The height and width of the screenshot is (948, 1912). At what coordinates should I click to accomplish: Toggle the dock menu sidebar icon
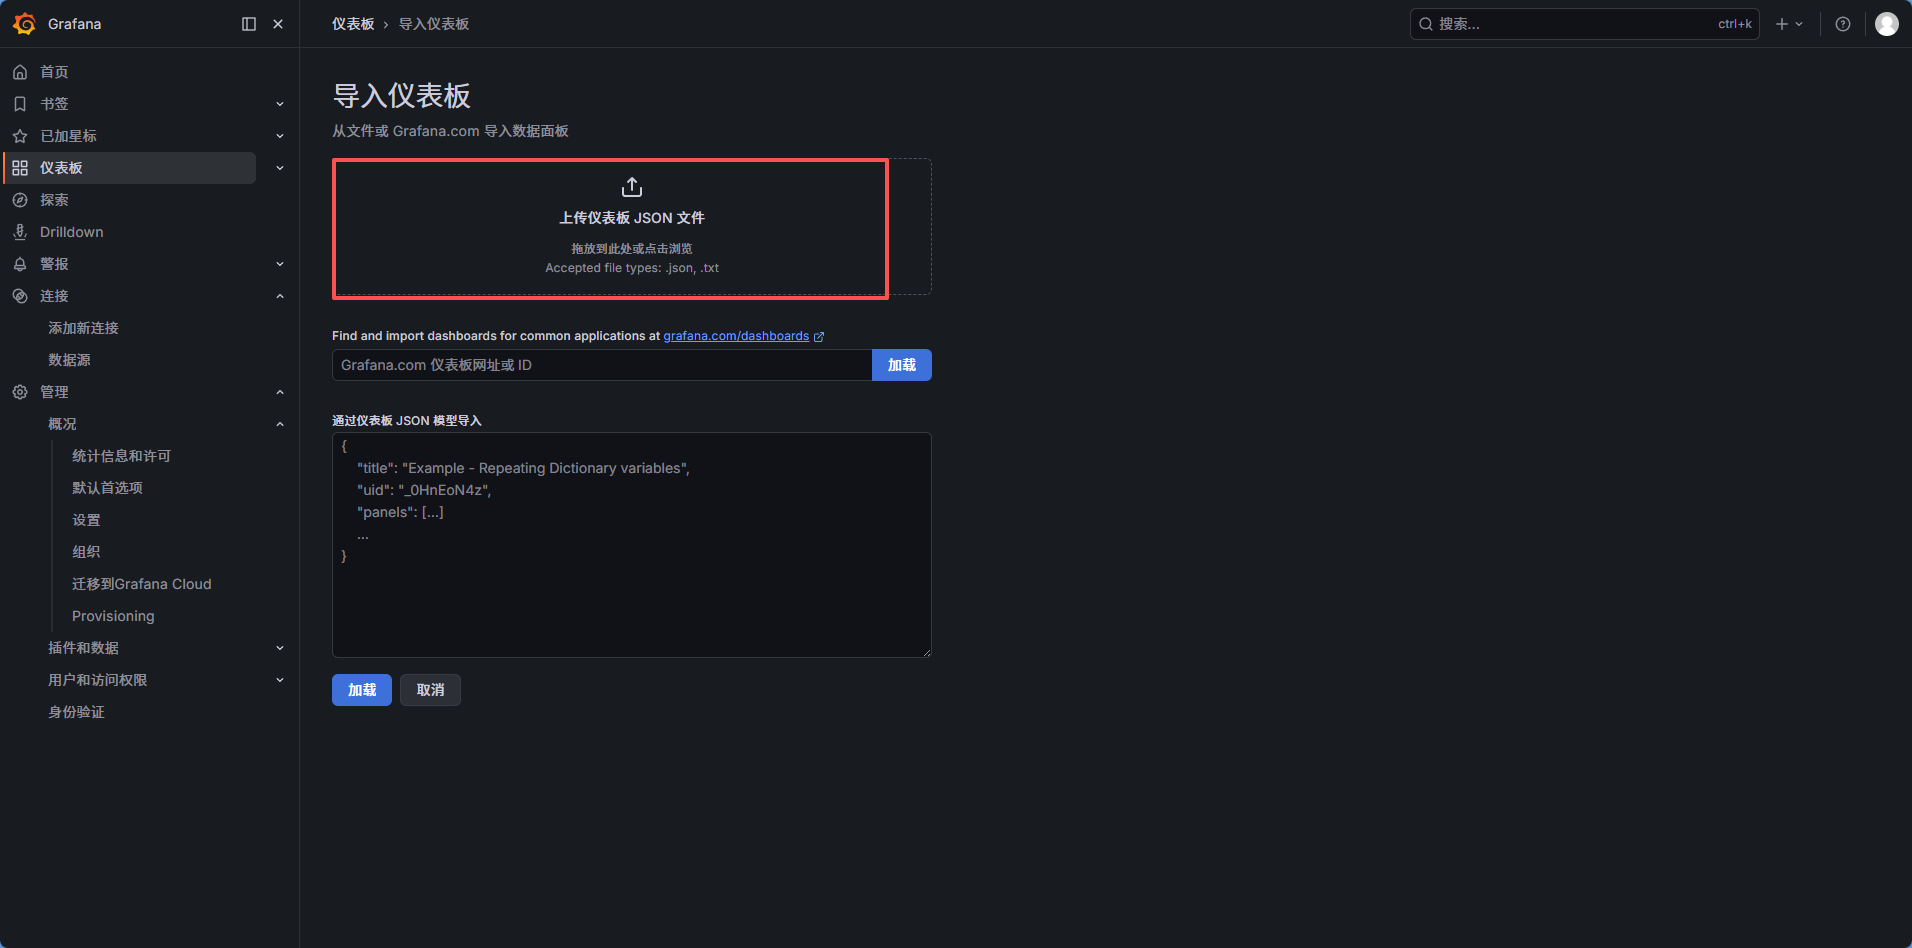pos(249,24)
